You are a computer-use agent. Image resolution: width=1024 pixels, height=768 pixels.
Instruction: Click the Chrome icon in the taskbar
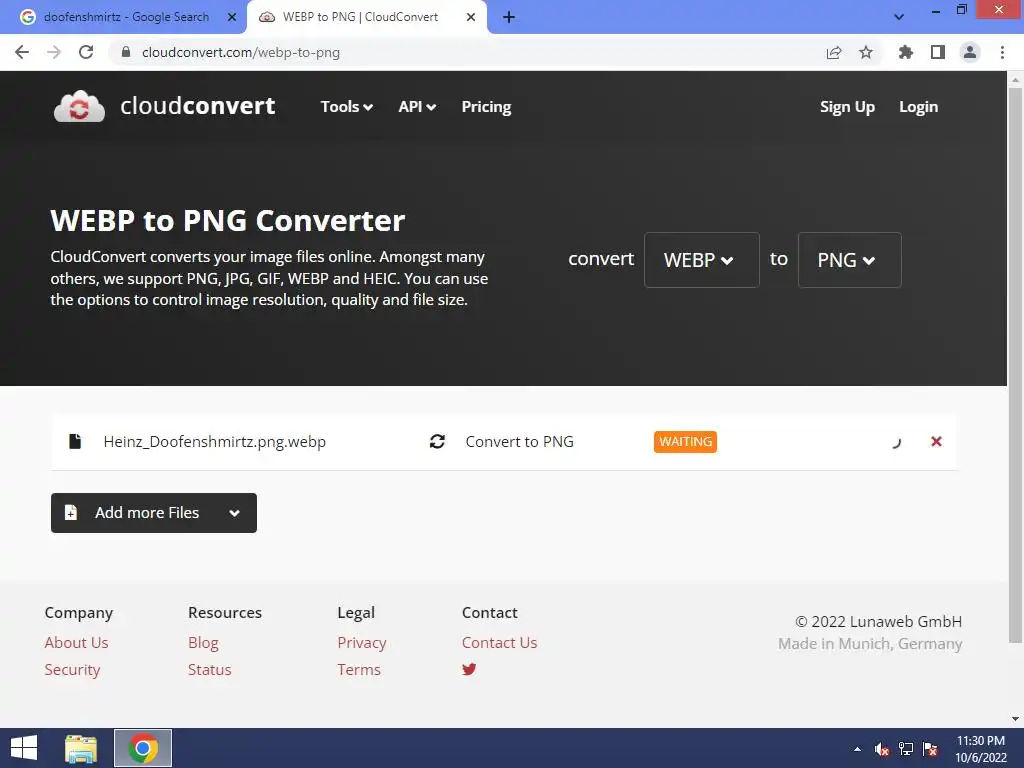(143, 748)
